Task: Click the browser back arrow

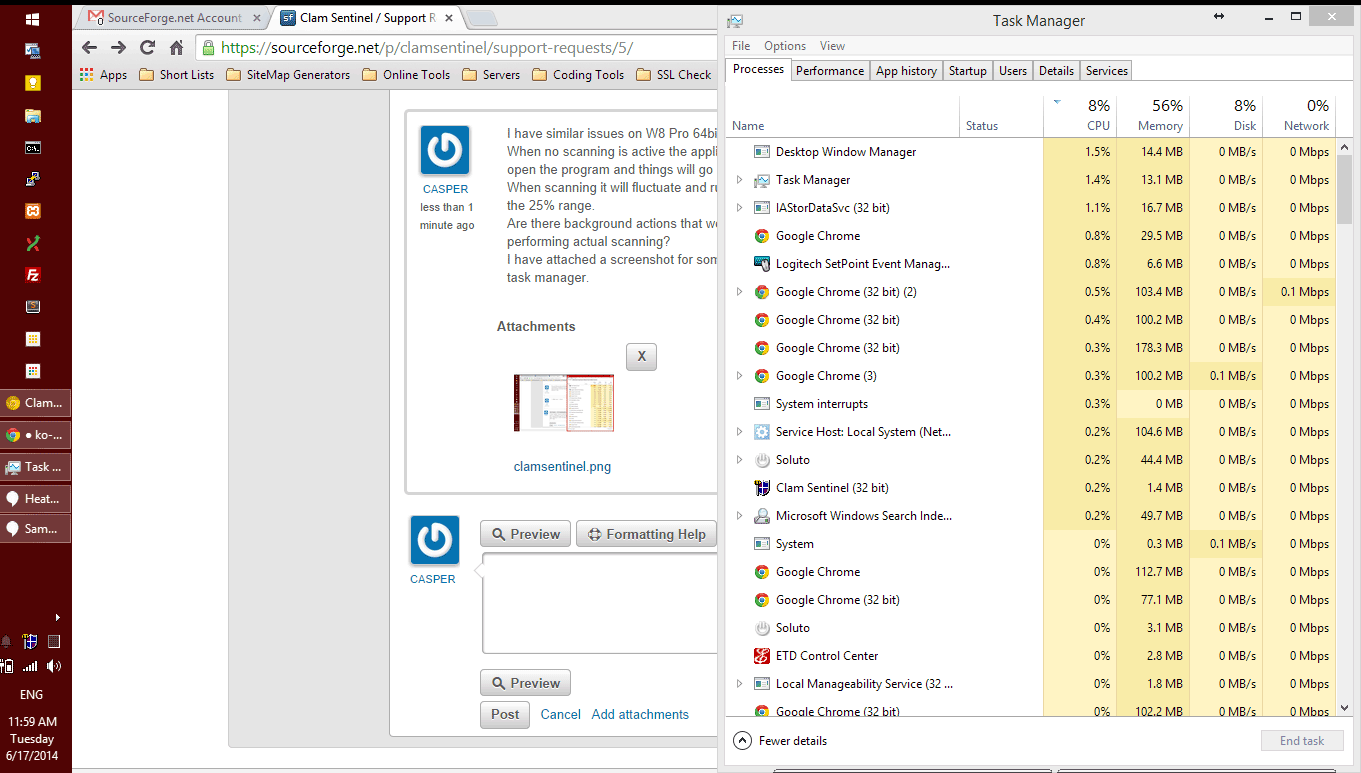Action: pyautogui.click(x=89, y=47)
